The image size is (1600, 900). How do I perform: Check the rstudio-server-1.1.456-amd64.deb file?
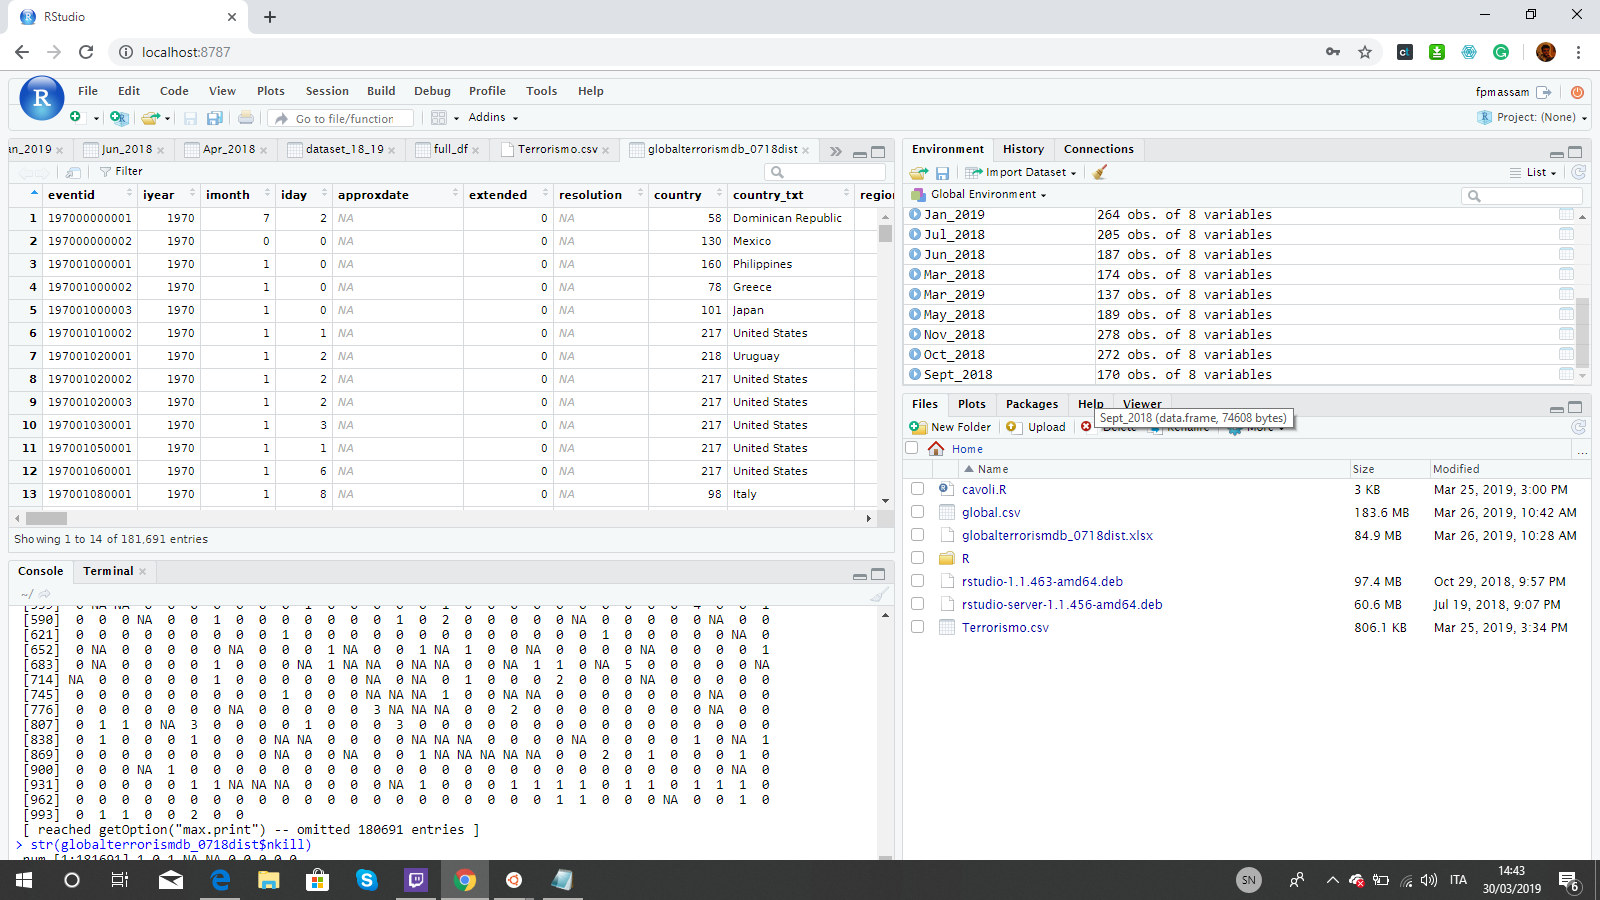tap(917, 604)
